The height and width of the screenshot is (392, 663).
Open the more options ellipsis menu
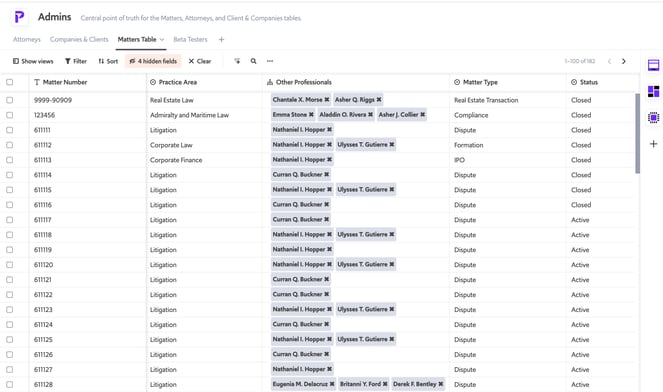pyautogui.click(x=270, y=61)
